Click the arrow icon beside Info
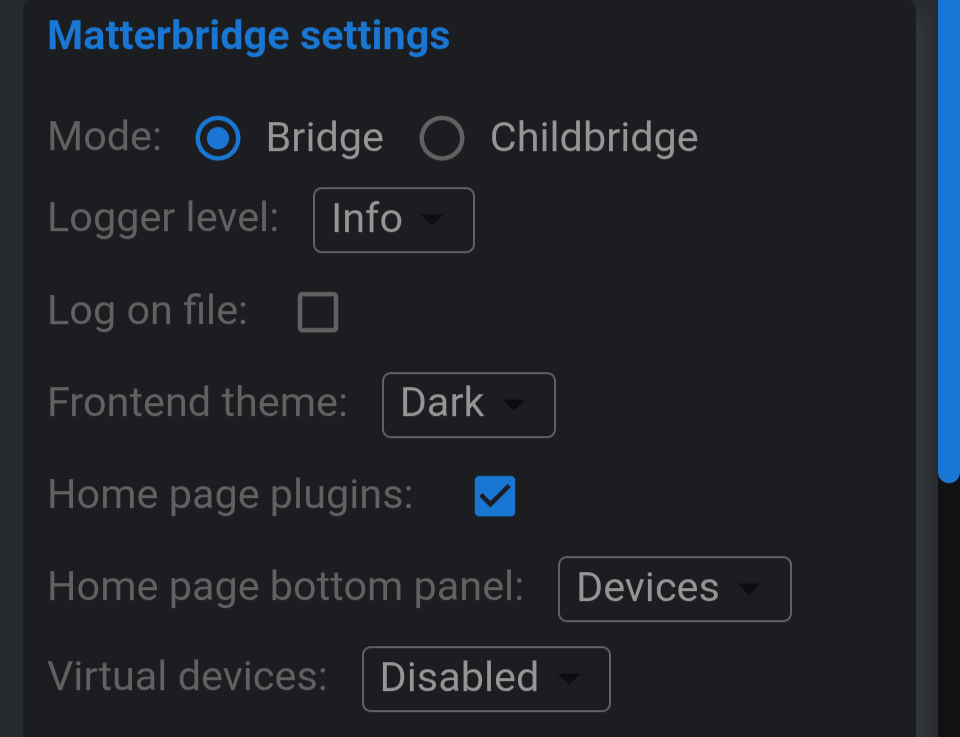Viewport: 960px width, 737px height. [432, 219]
